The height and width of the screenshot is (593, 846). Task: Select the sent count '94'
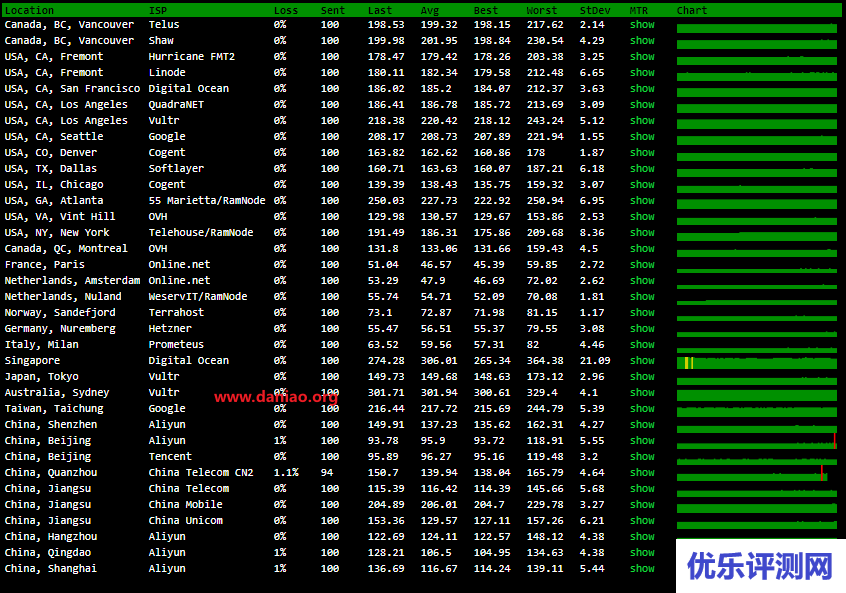pyautogui.click(x=327, y=473)
